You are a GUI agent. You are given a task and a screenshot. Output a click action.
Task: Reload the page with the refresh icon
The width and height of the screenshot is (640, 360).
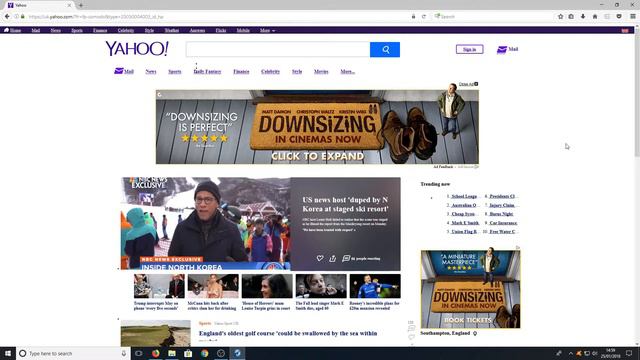tap(424, 17)
